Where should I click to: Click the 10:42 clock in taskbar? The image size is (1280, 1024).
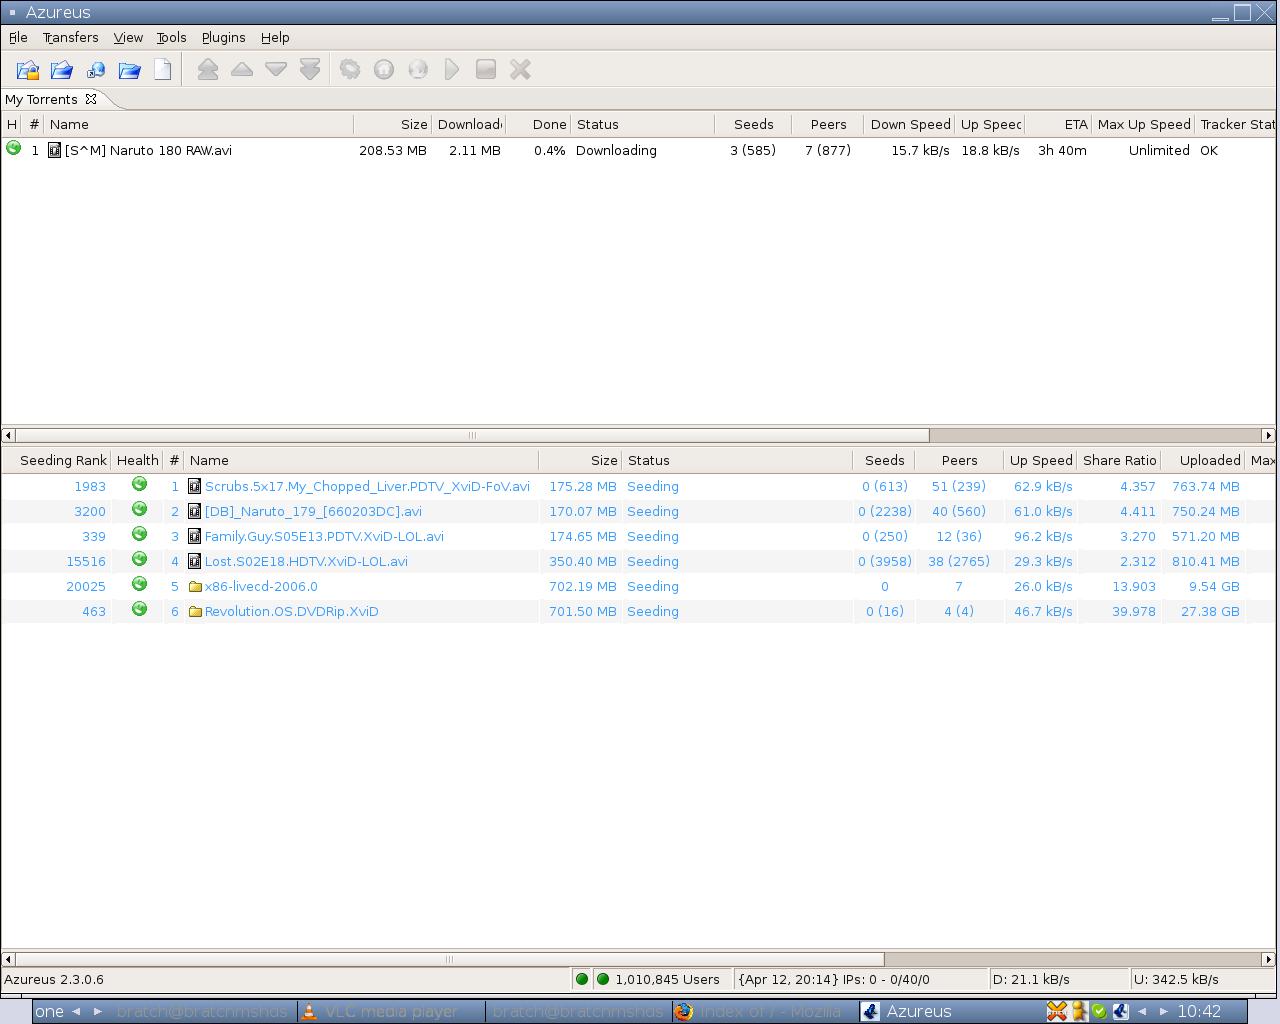[x=1199, y=1011]
